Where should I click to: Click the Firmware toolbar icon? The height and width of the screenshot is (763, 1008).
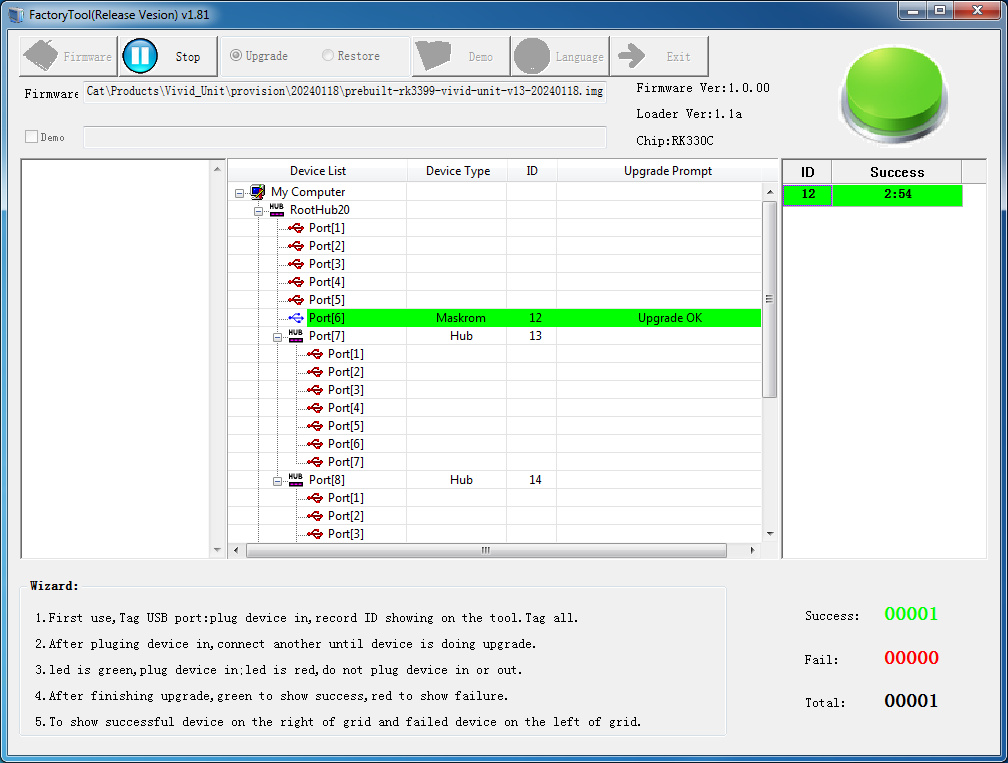[42, 56]
